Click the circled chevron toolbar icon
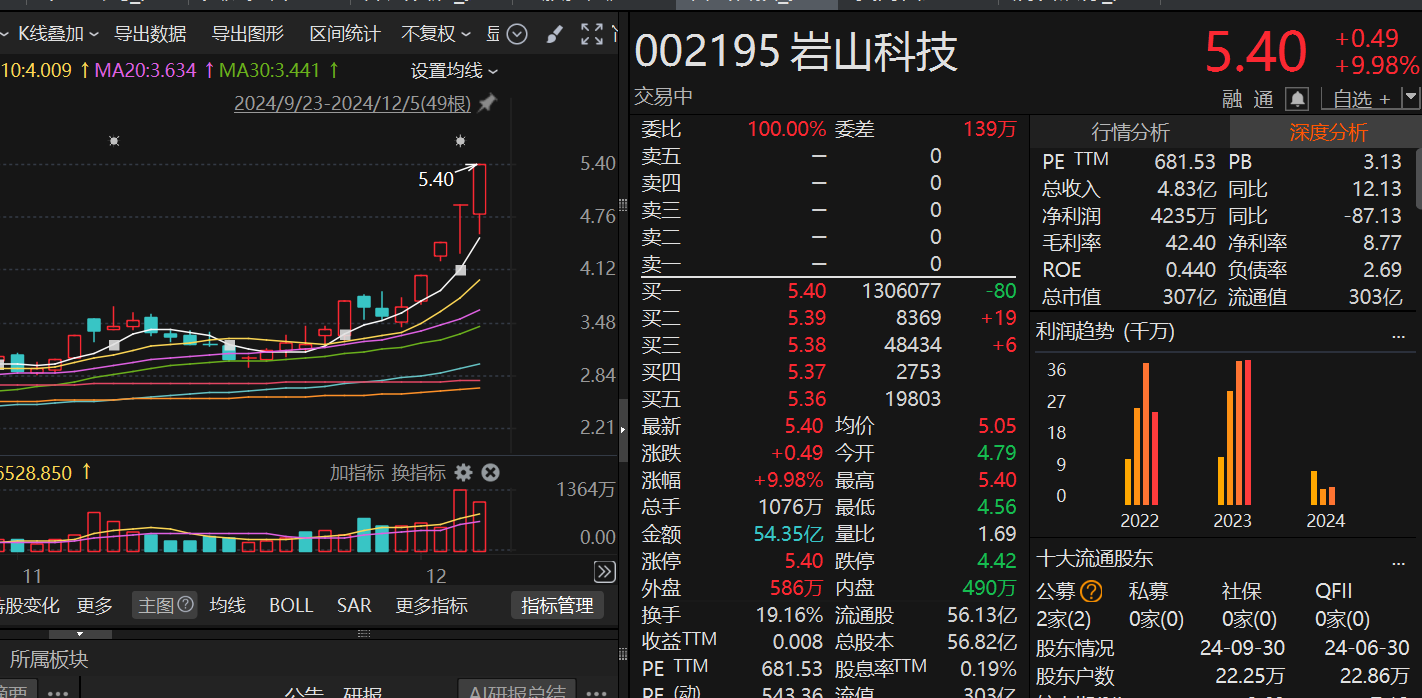1422x698 pixels. pyautogui.click(x=517, y=34)
